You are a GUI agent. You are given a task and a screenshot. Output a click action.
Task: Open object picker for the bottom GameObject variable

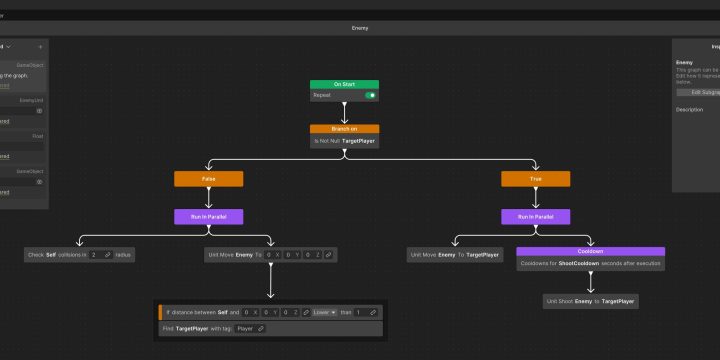pyautogui.click(x=39, y=182)
